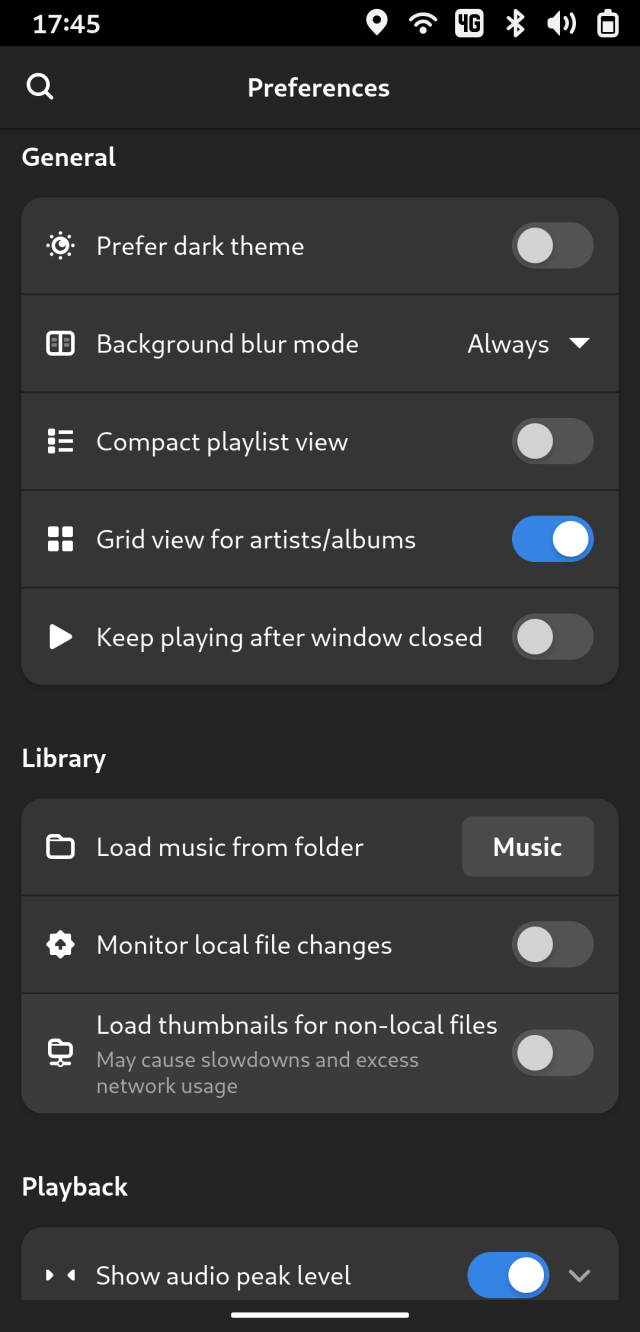Tap the Bluetooth icon in status bar
The image size is (640, 1332).
(x=515, y=23)
